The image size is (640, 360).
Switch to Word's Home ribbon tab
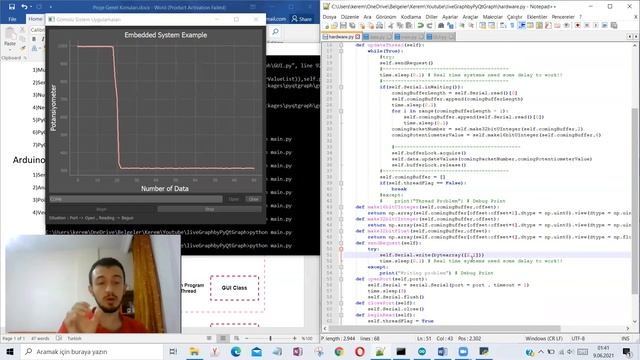(35, 19)
